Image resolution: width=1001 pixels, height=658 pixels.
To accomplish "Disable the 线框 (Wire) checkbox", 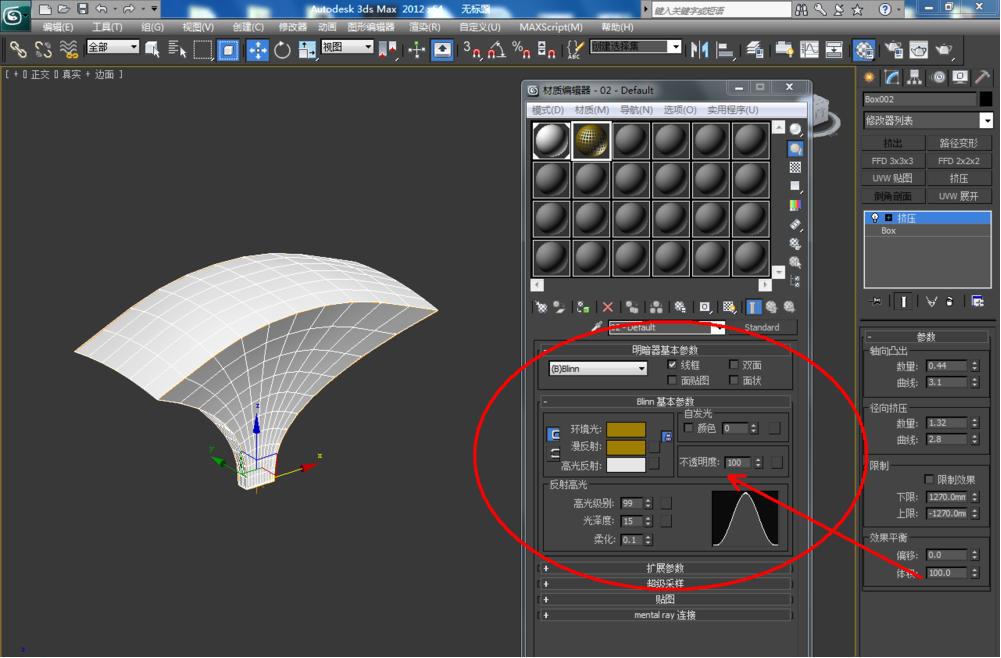I will pos(672,365).
